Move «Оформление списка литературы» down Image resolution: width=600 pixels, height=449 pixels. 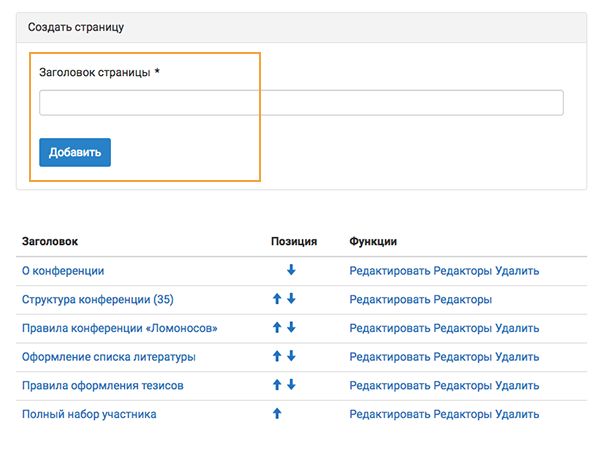(291, 356)
